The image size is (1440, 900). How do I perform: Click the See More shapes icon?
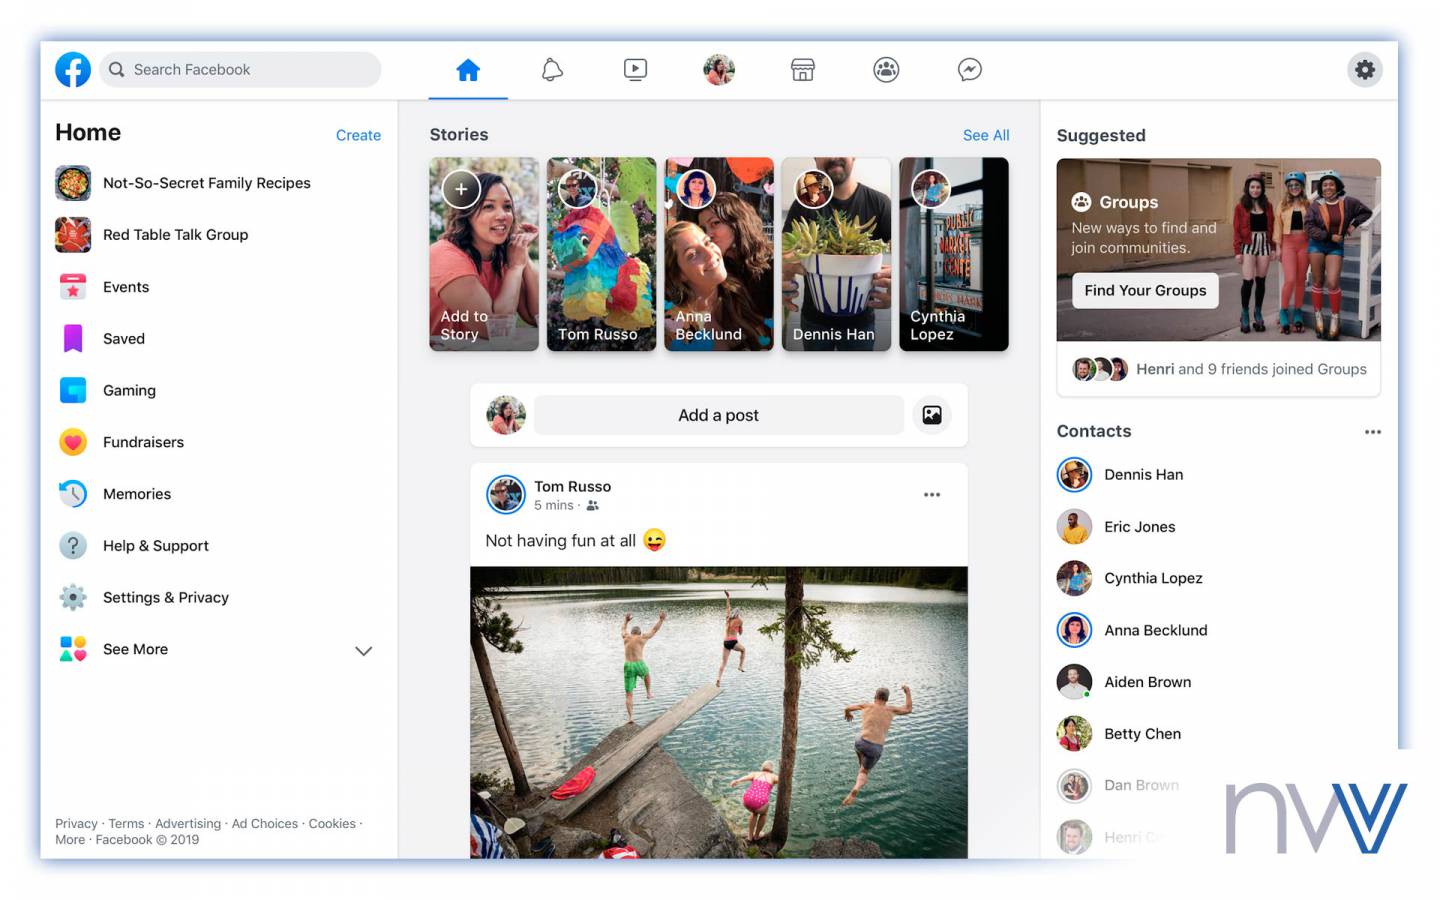73,649
